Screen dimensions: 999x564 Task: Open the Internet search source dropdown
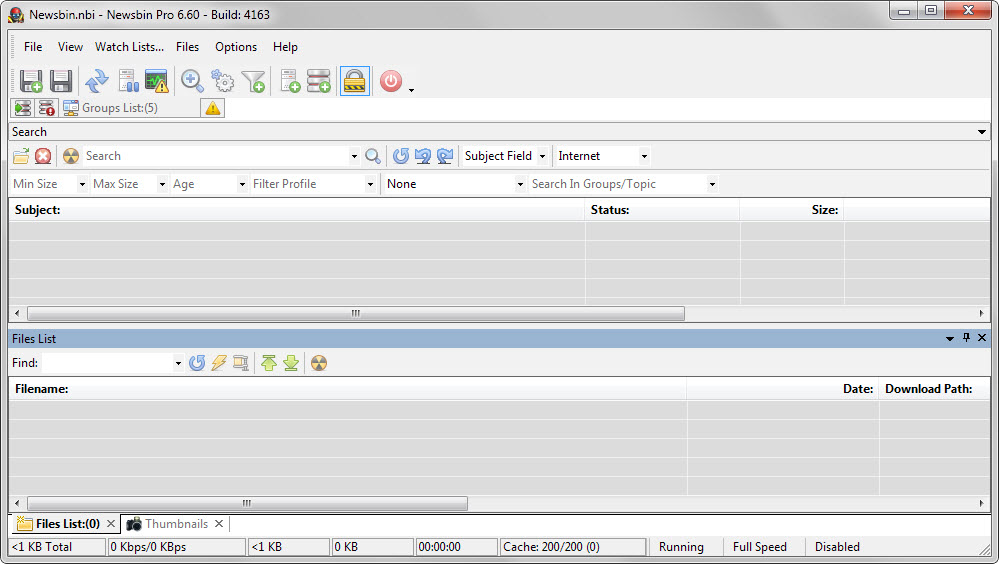point(644,156)
